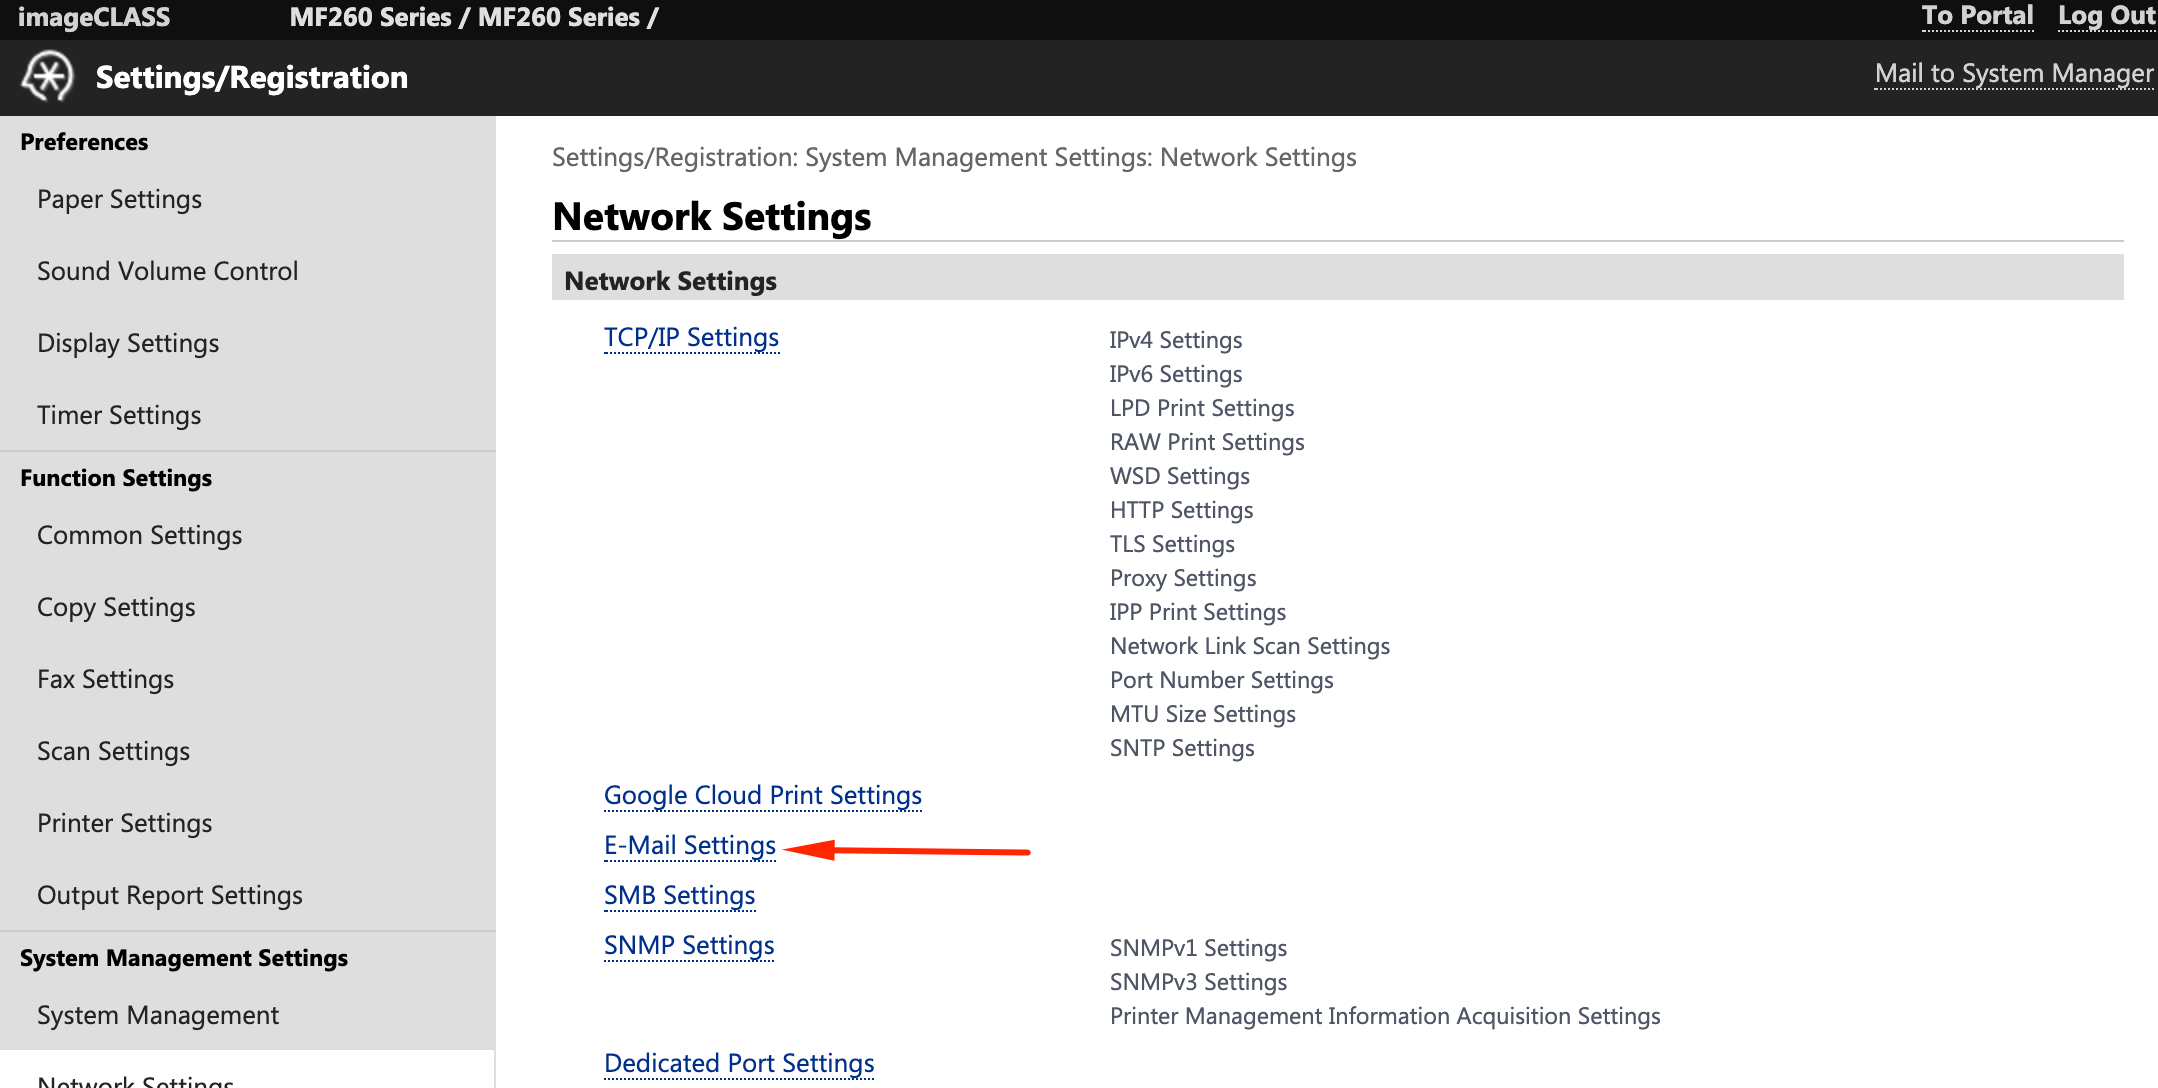Click the LPD Print Settings text
Screen dimensions: 2158x1088
click(1202, 408)
